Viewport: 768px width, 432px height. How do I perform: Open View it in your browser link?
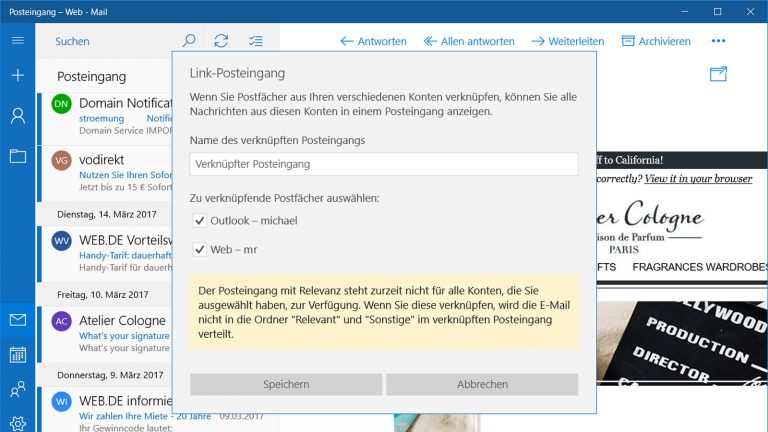coord(698,179)
